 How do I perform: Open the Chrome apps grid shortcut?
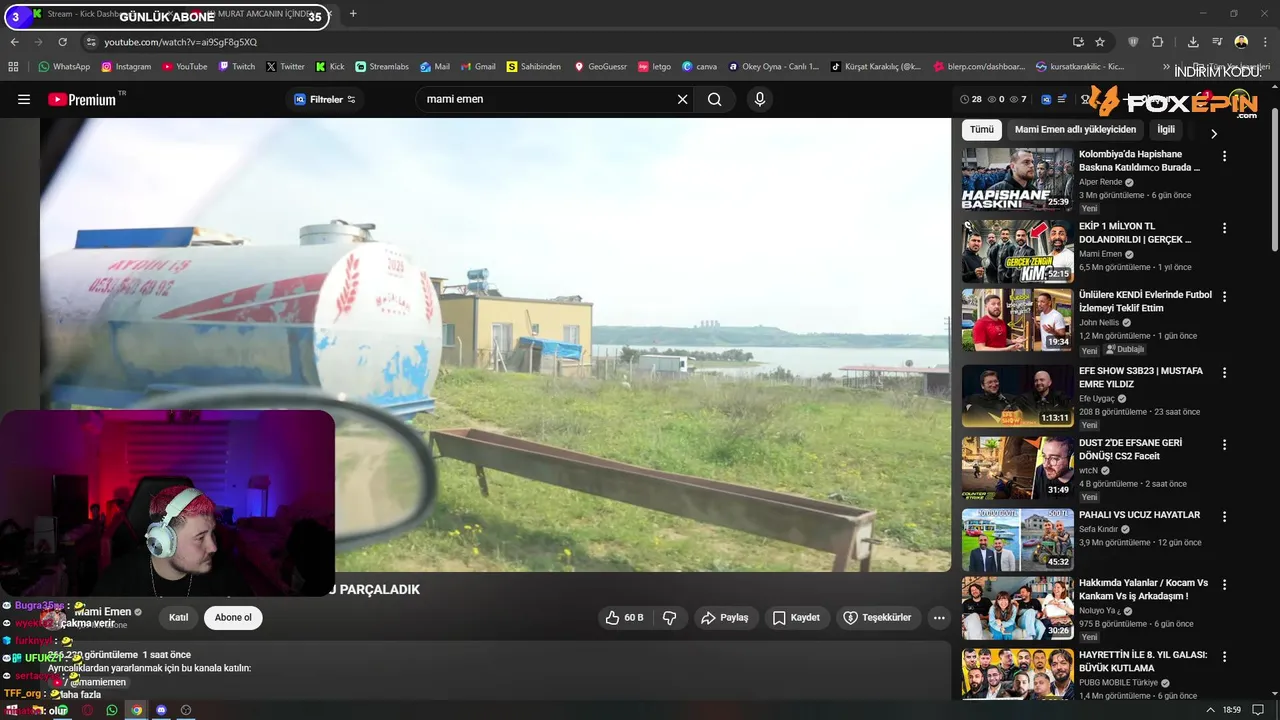[x=13, y=67]
